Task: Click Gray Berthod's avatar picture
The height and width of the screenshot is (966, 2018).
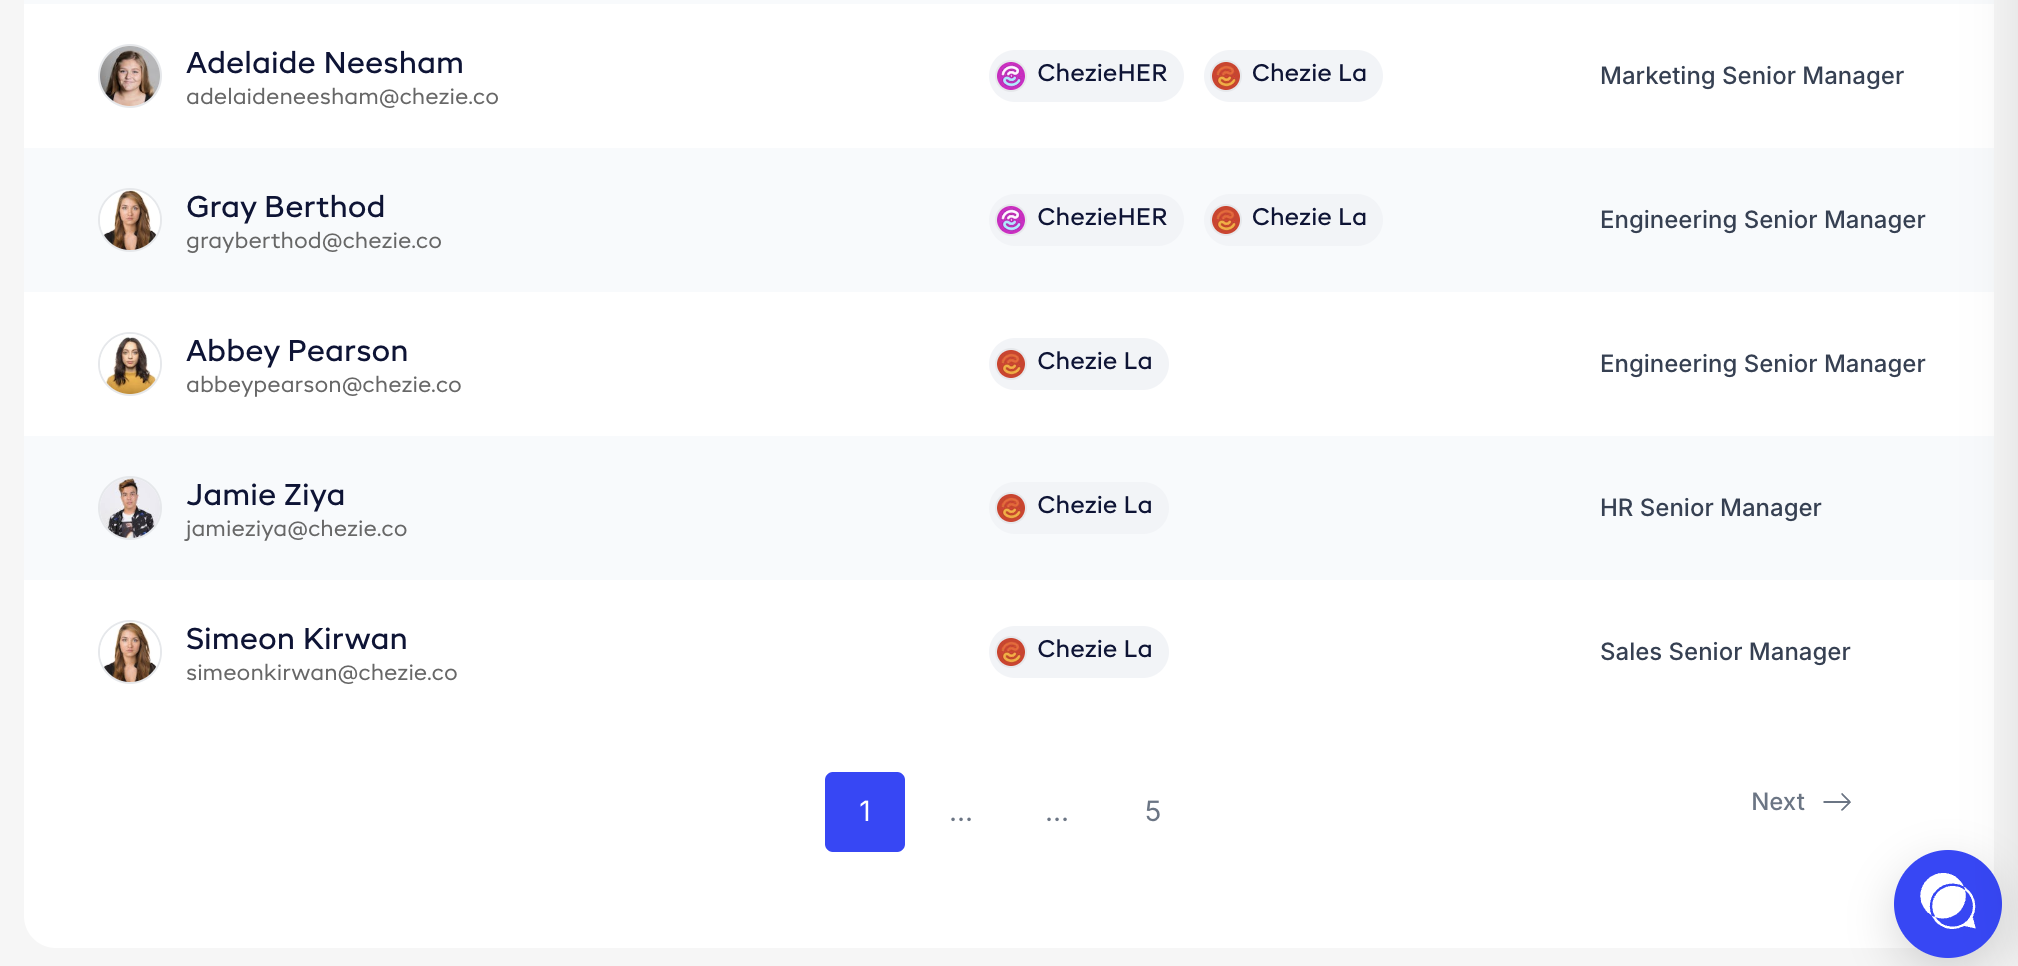Action: click(x=130, y=220)
